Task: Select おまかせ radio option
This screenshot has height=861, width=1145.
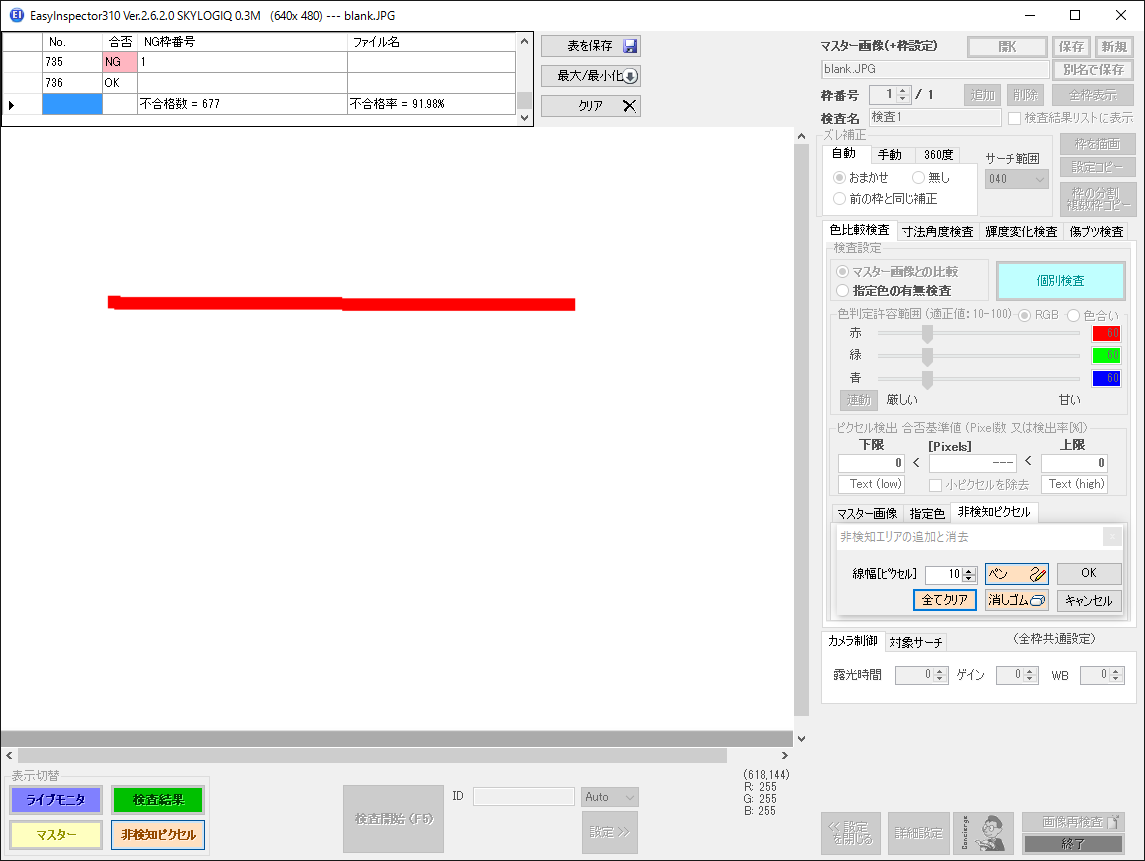Action: pyautogui.click(x=840, y=177)
